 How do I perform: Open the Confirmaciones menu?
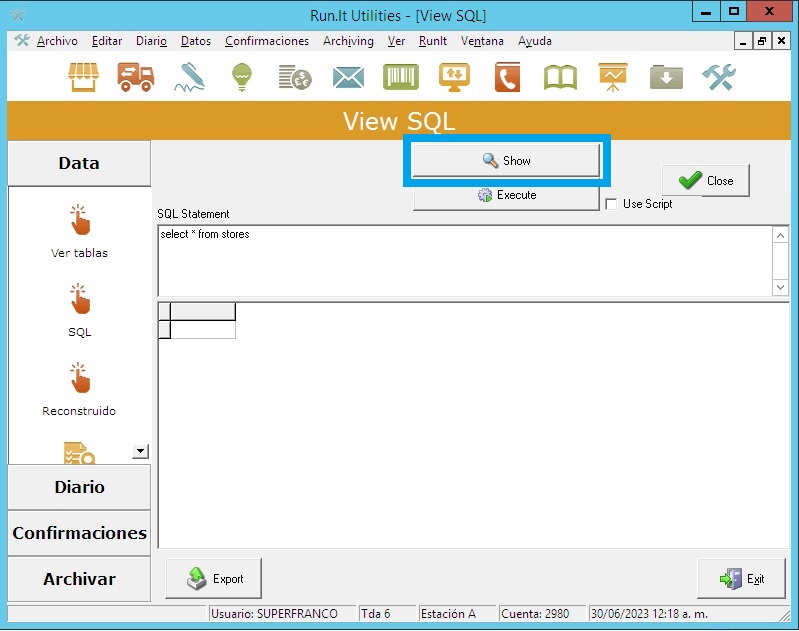tap(267, 41)
